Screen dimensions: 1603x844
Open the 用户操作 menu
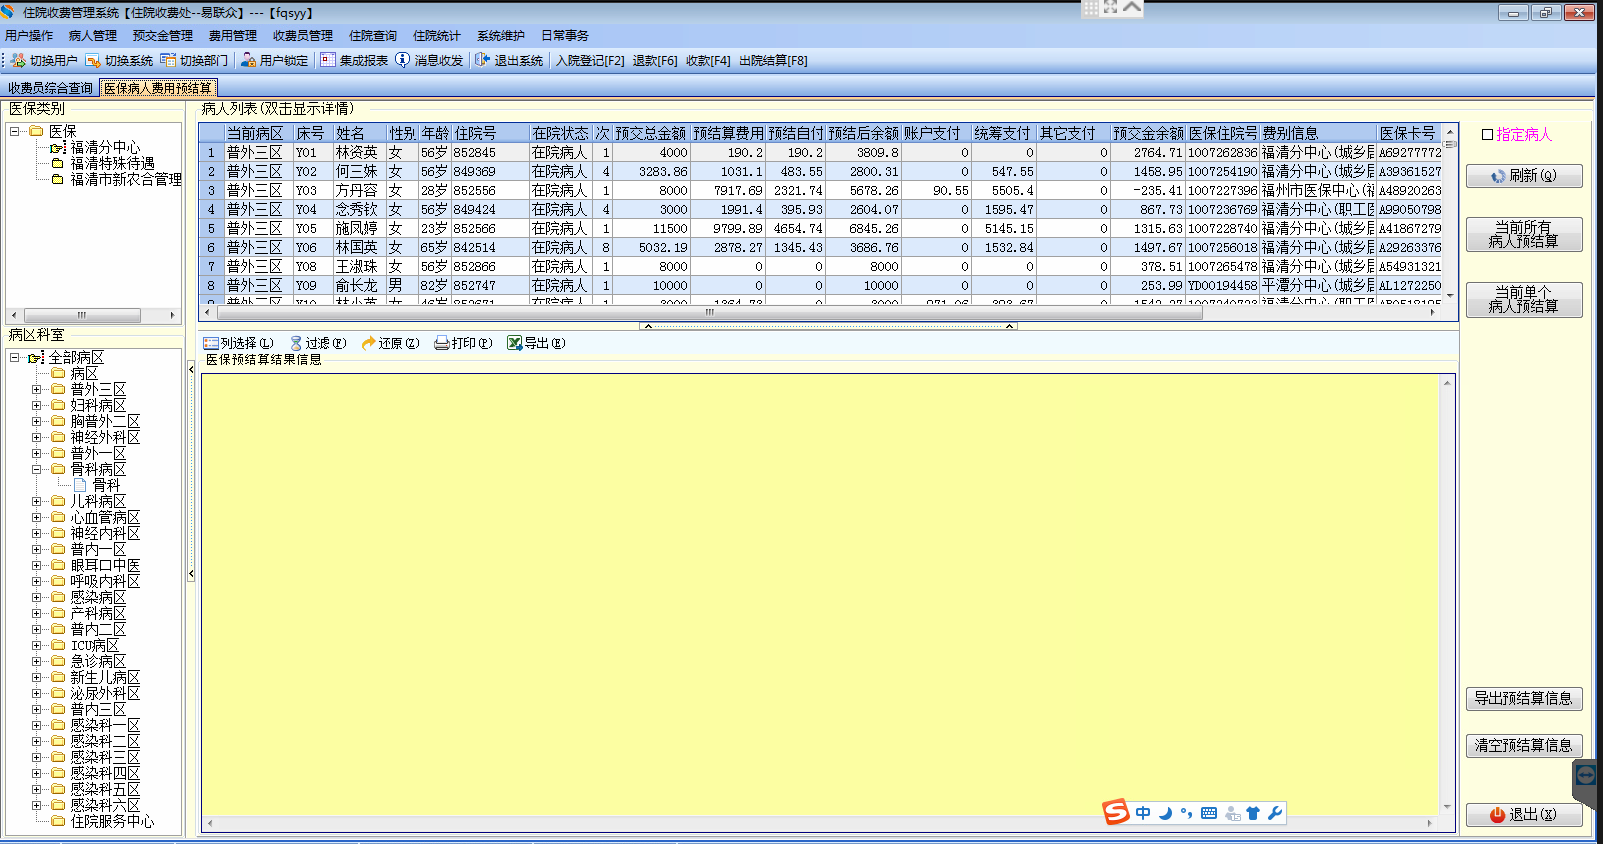tap(29, 36)
